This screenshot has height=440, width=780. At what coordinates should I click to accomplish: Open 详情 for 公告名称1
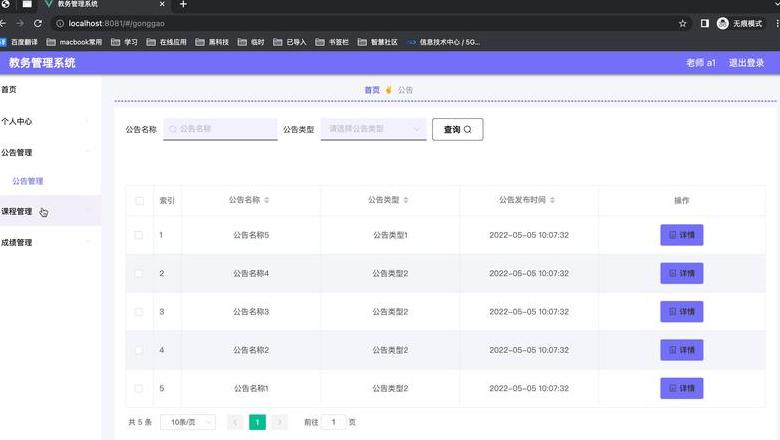[x=682, y=388]
